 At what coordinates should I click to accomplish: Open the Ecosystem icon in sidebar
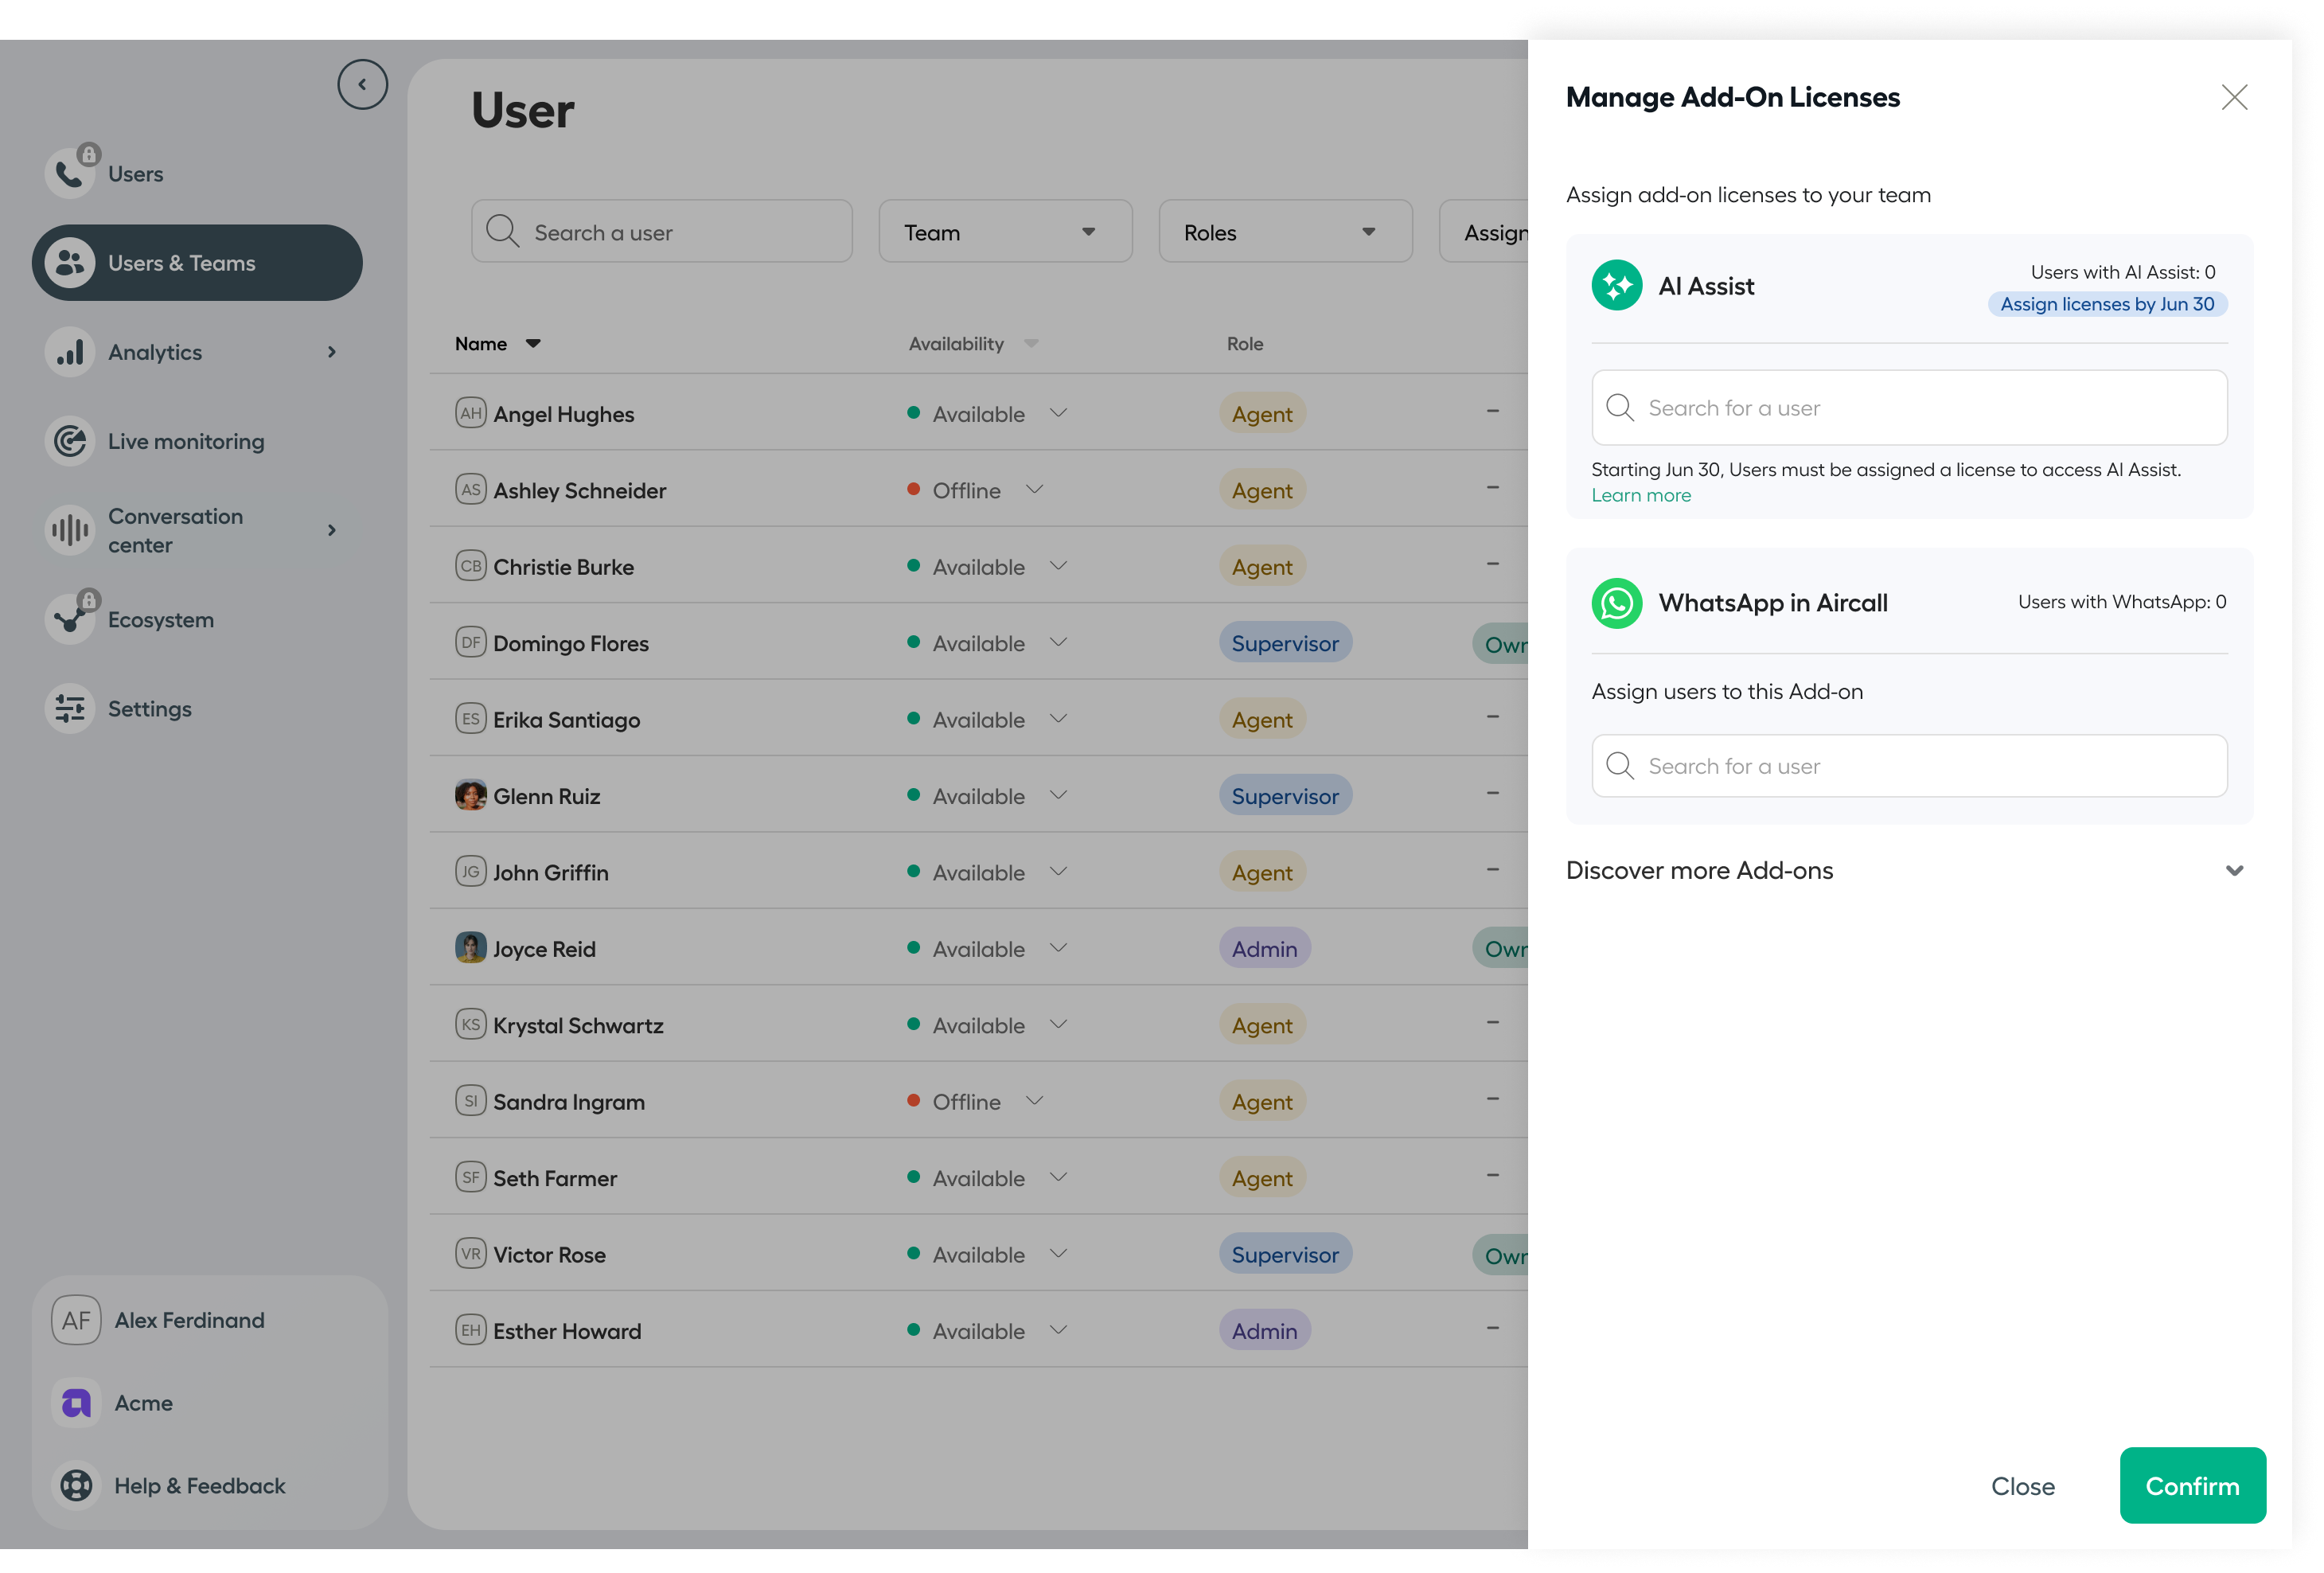point(70,619)
